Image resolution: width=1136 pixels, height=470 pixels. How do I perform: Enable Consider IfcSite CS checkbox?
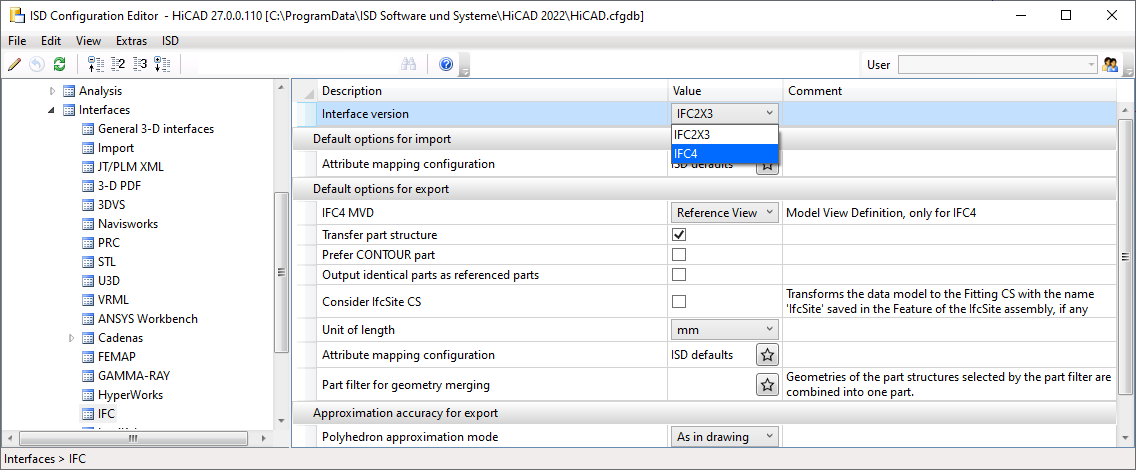coord(679,301)
